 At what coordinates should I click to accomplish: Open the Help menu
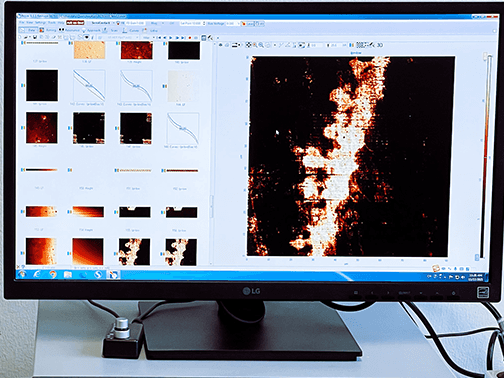[61, 23]
